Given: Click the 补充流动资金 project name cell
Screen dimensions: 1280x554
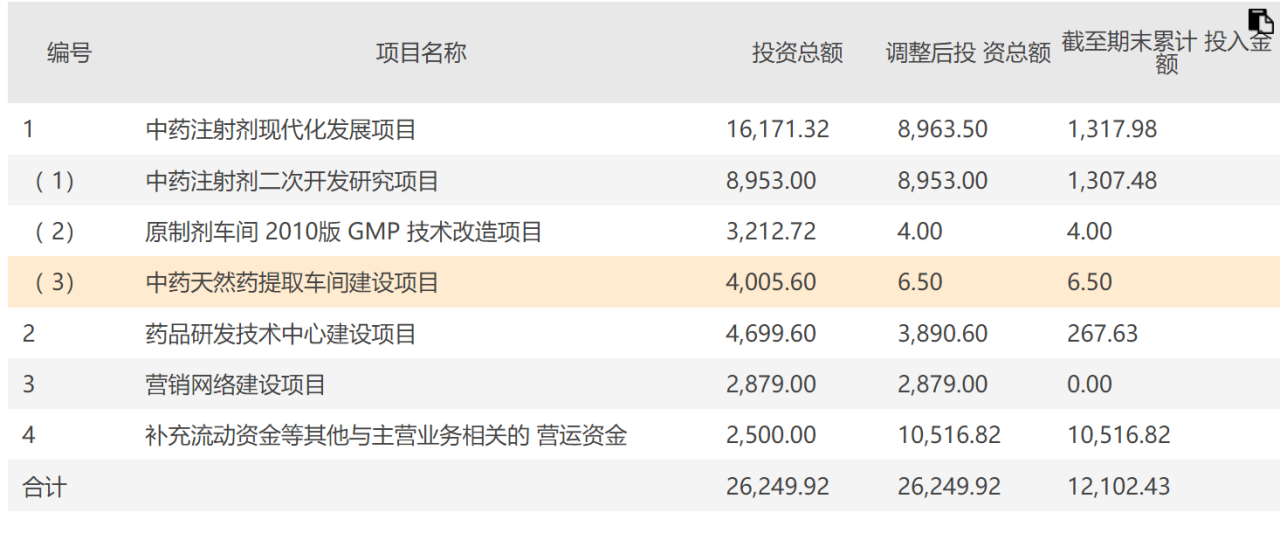Looking at the screenshot, I should pyautogui.click(x=386, y=436).
